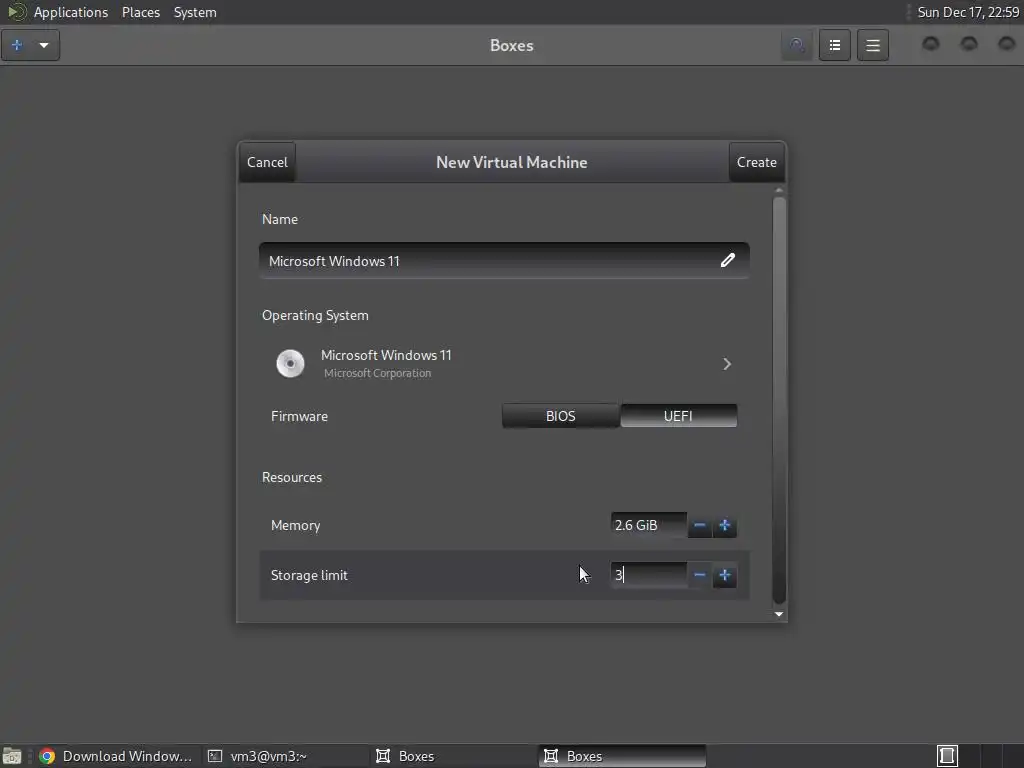Screen dimensions: 1024x768
Task: Decrease Storage limit with minus button
Action: [x=699, y=575]
